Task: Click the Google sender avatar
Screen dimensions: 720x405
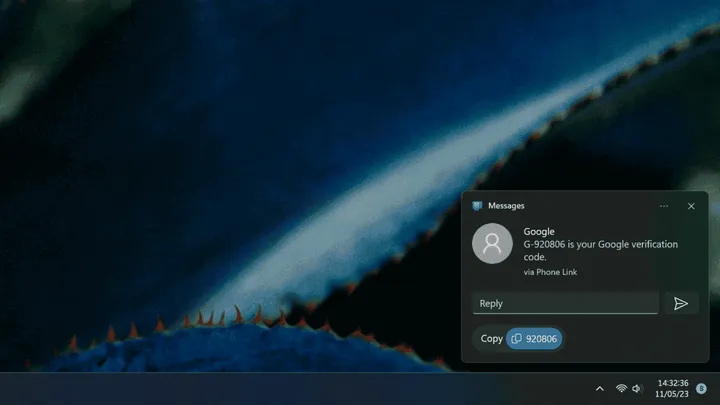Action: pyautogui.click(x=492, y=243)
